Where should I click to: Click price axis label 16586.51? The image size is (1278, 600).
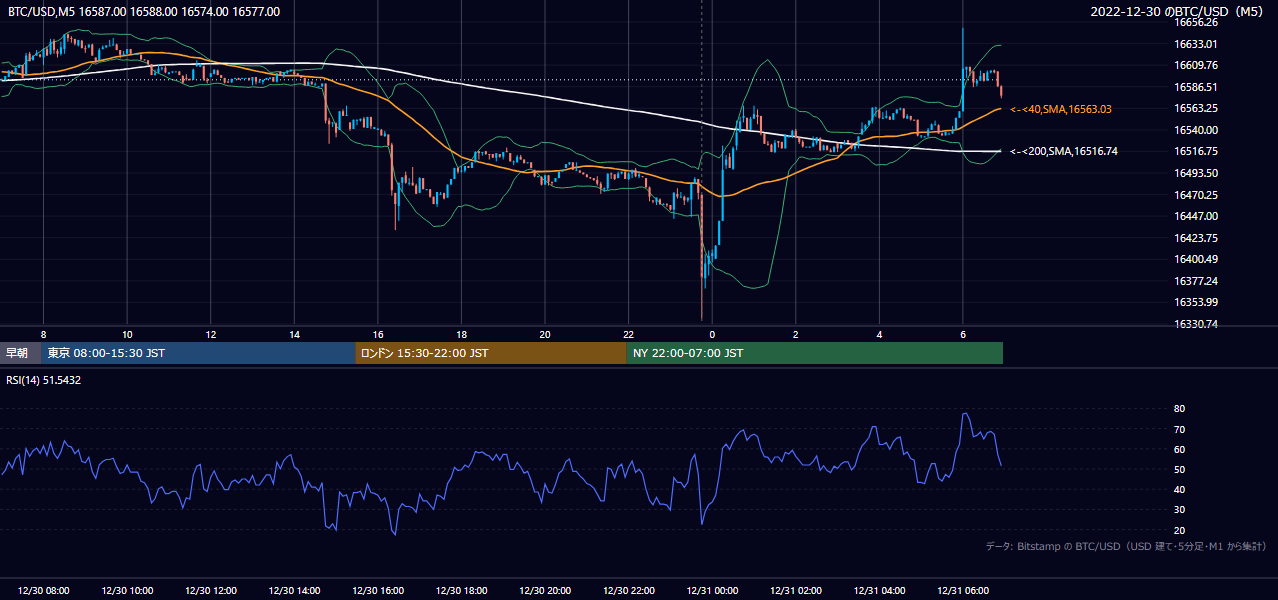pyautogui.click(x=1195, y=87)
